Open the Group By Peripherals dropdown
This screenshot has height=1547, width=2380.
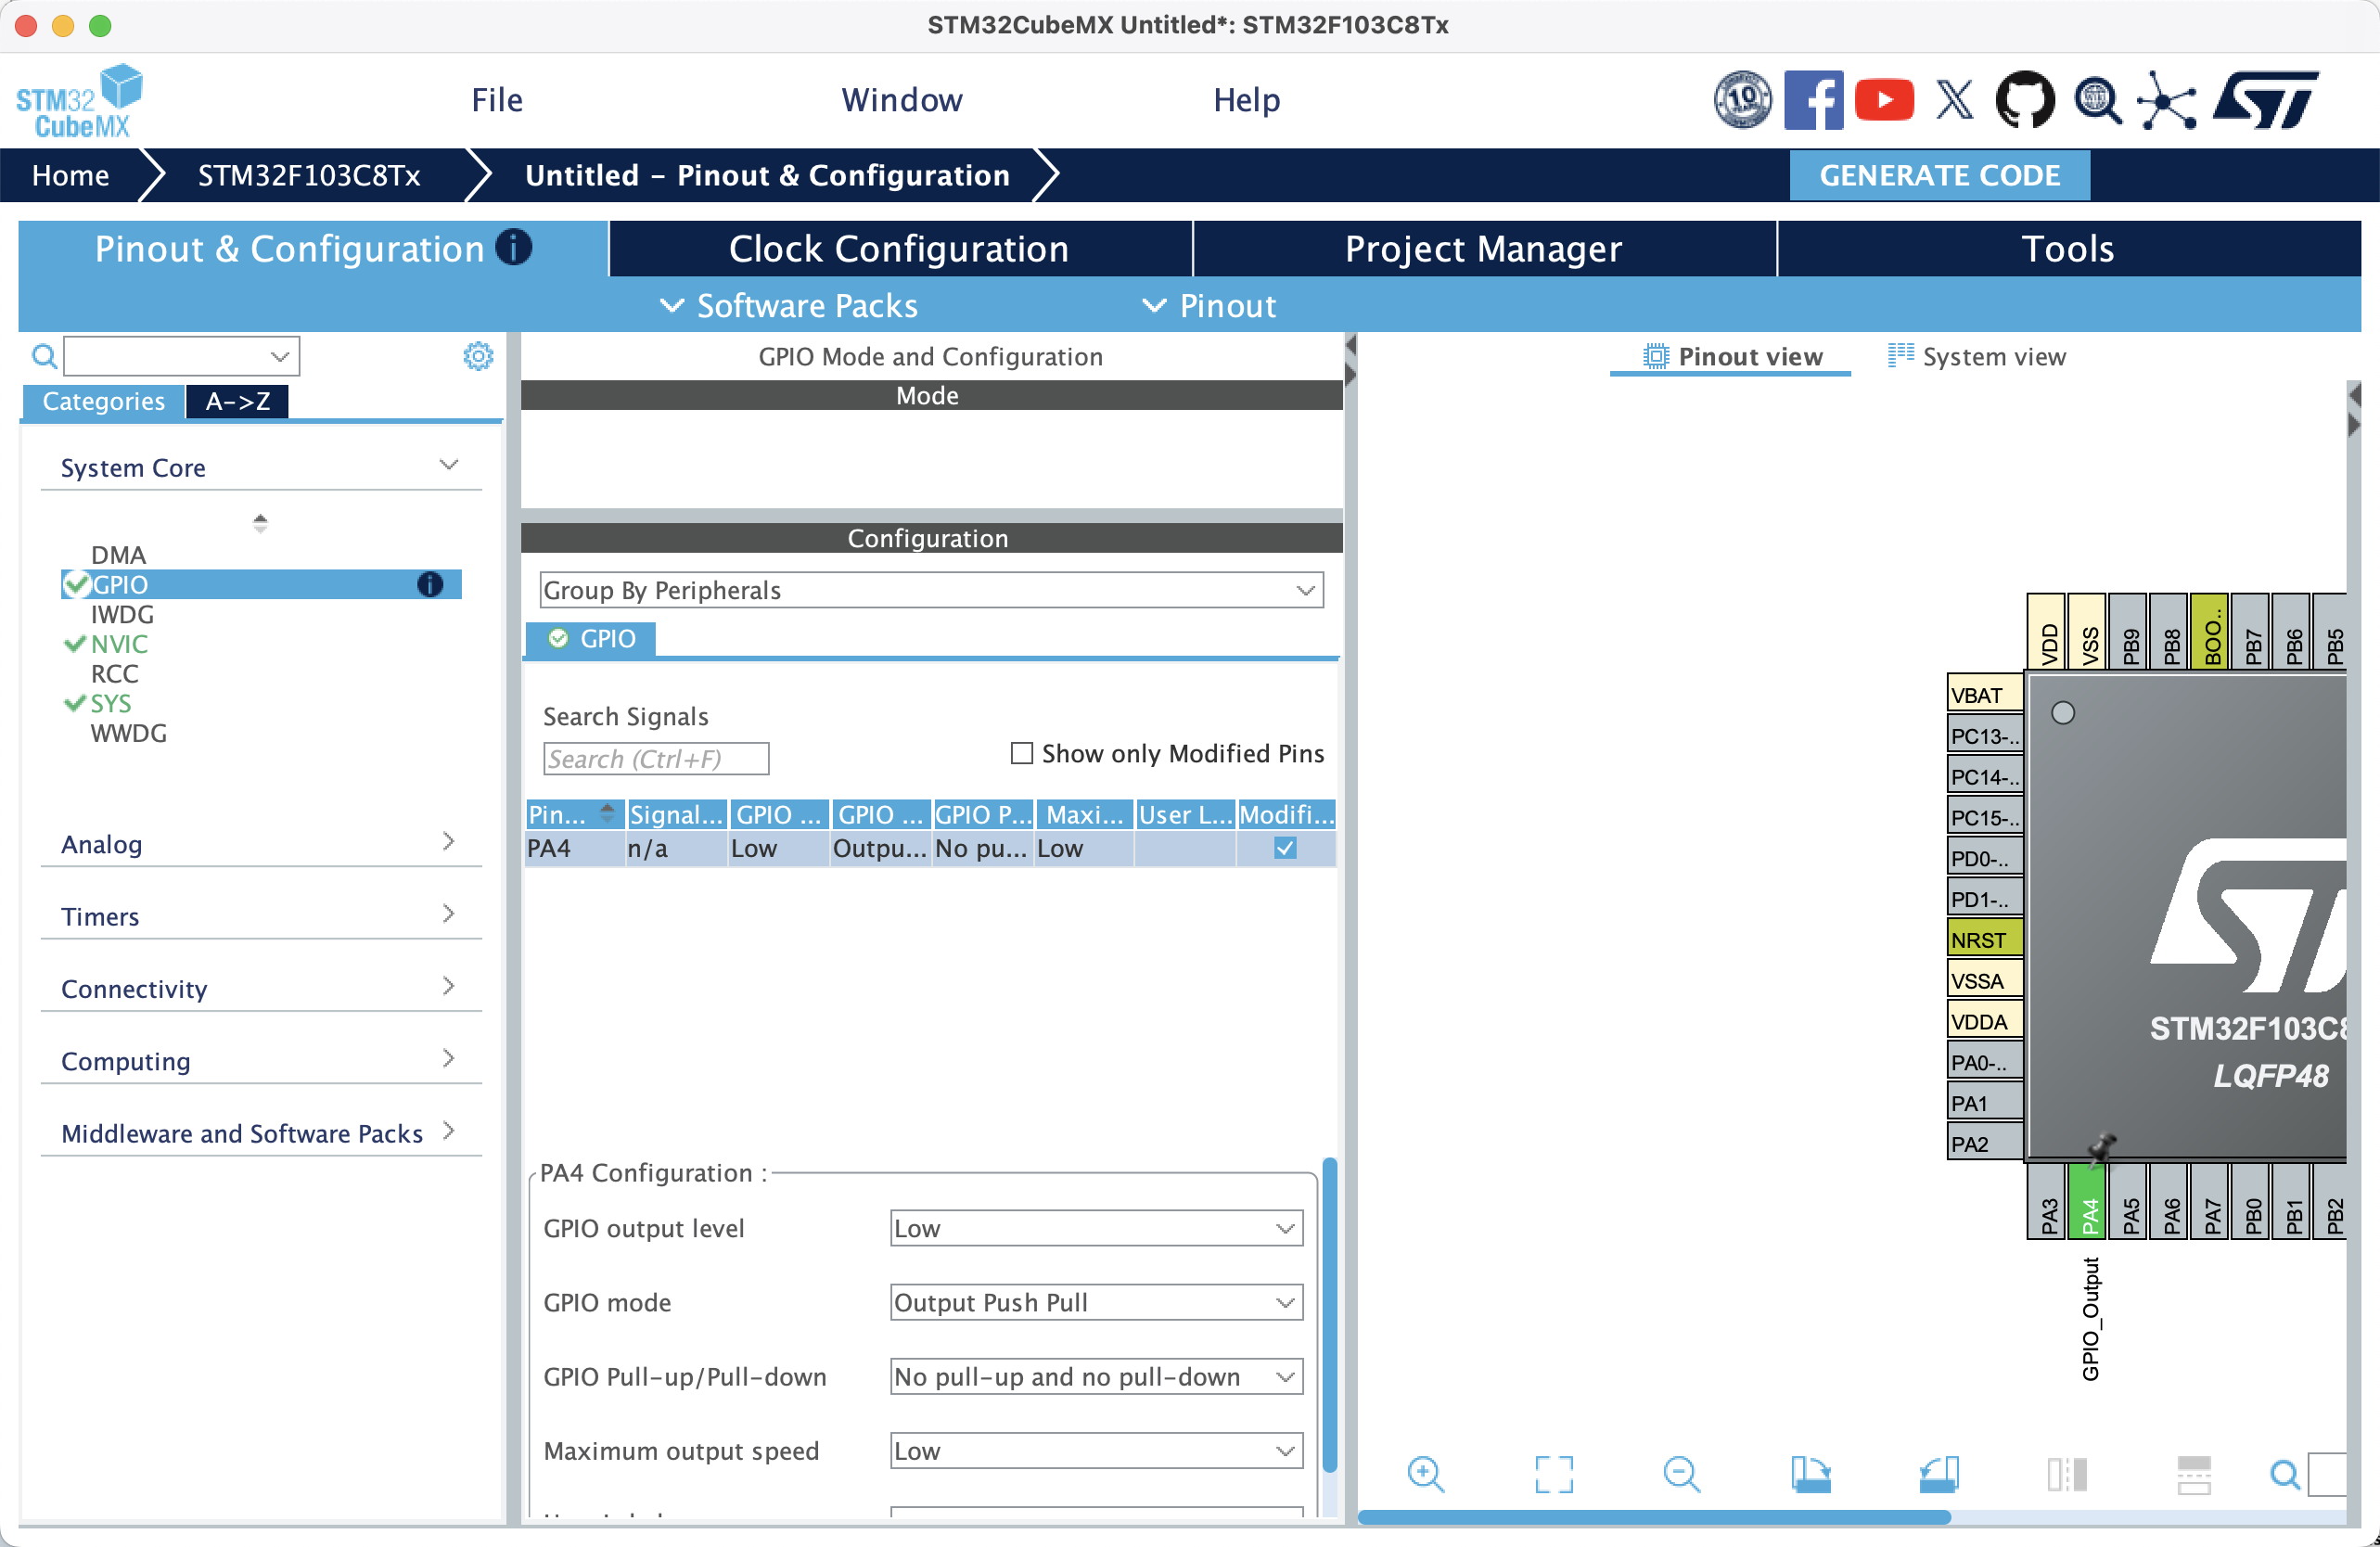[x=930, y=590]
